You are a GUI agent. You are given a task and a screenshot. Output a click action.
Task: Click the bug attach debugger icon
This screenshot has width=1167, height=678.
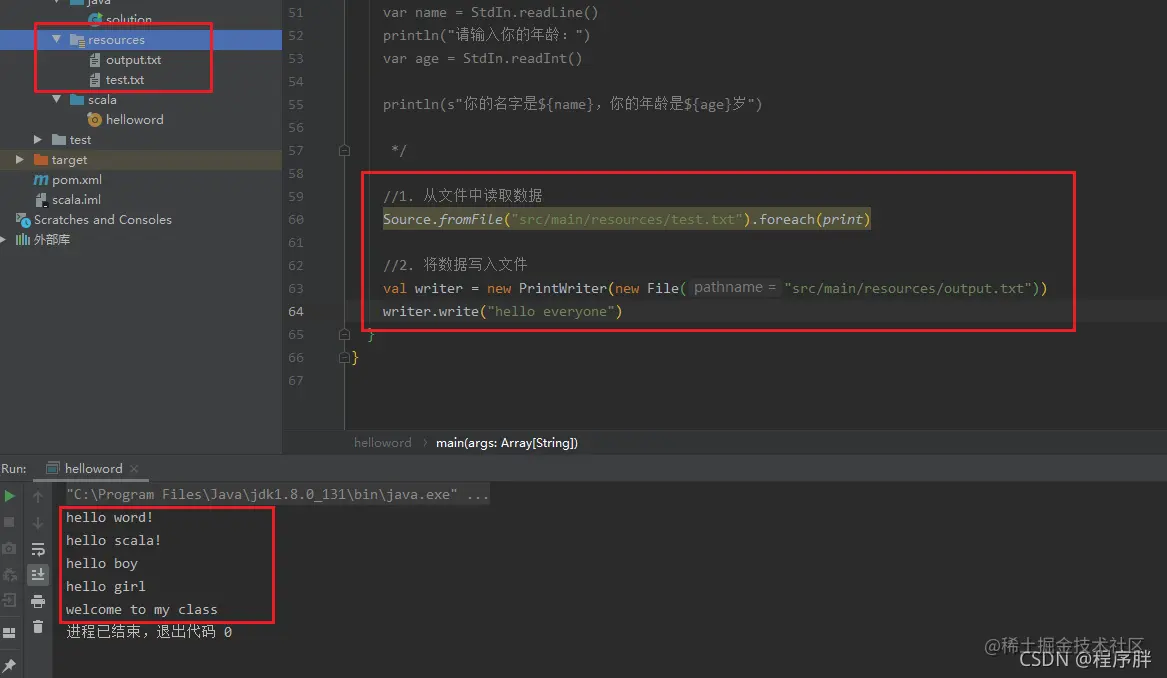pyautogui.click(x=10, y=575)
